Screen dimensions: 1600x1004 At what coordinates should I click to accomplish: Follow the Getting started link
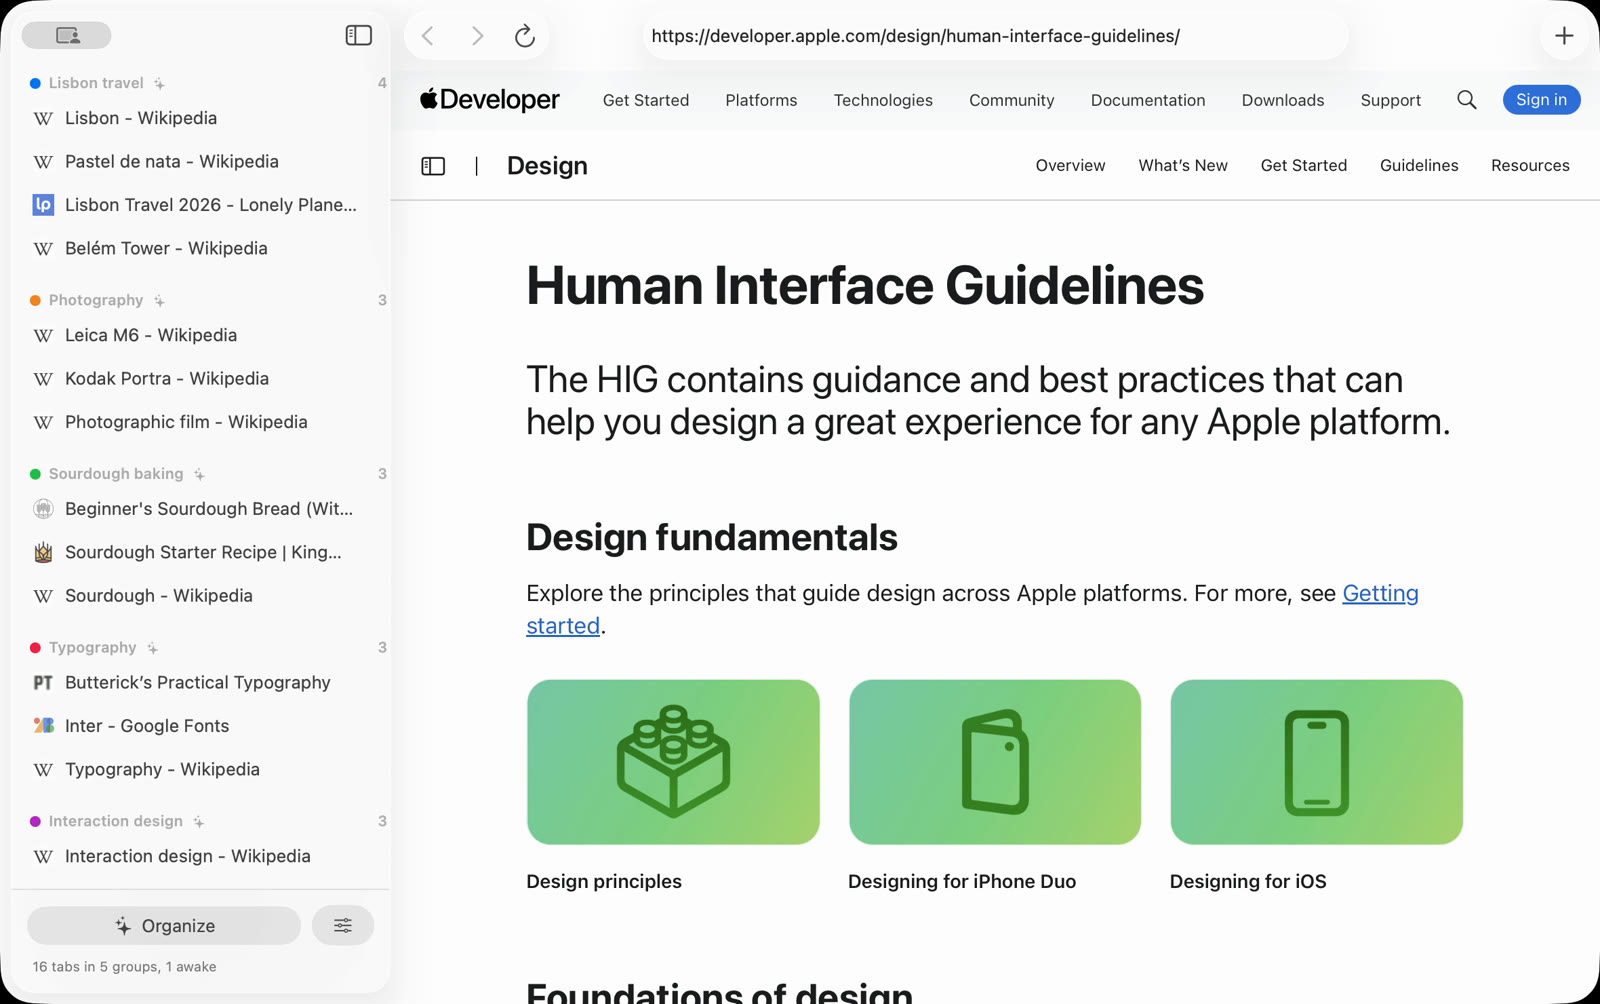tap(1380, 593)
